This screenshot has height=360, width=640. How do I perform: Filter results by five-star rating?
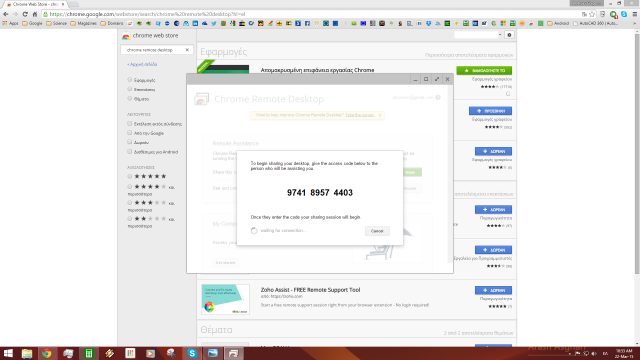pyautogui.click(x=130, y=176)
